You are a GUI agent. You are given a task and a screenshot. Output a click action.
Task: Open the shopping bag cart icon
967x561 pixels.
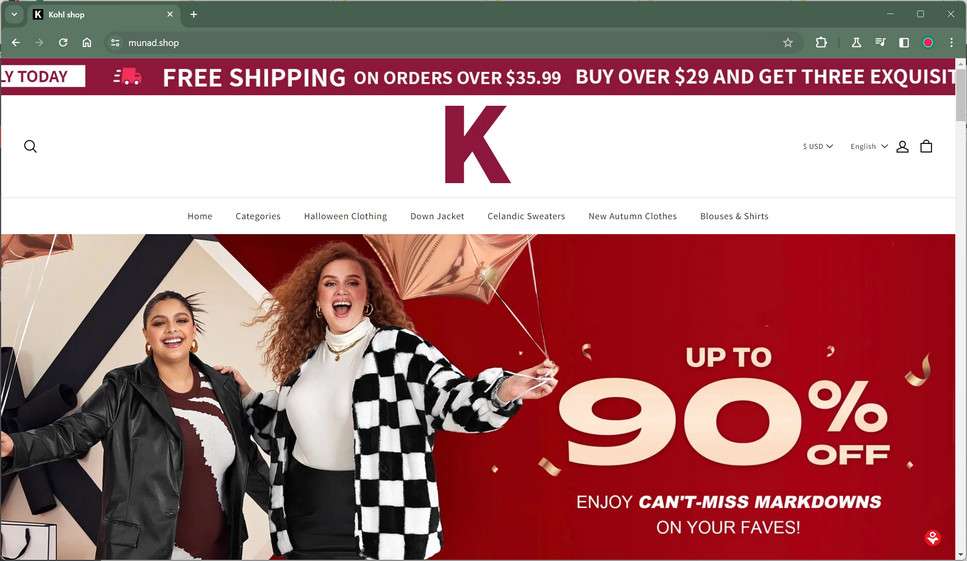click(x=926, y=146)
